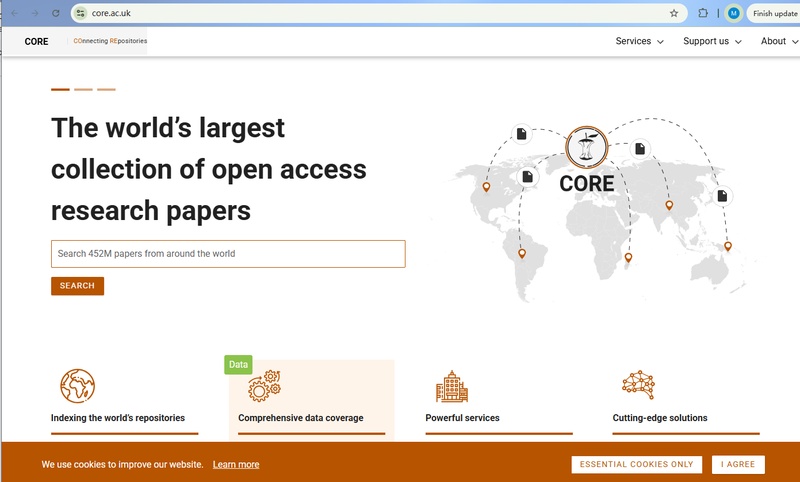Click the Learn more cookies link

point(236,465)
